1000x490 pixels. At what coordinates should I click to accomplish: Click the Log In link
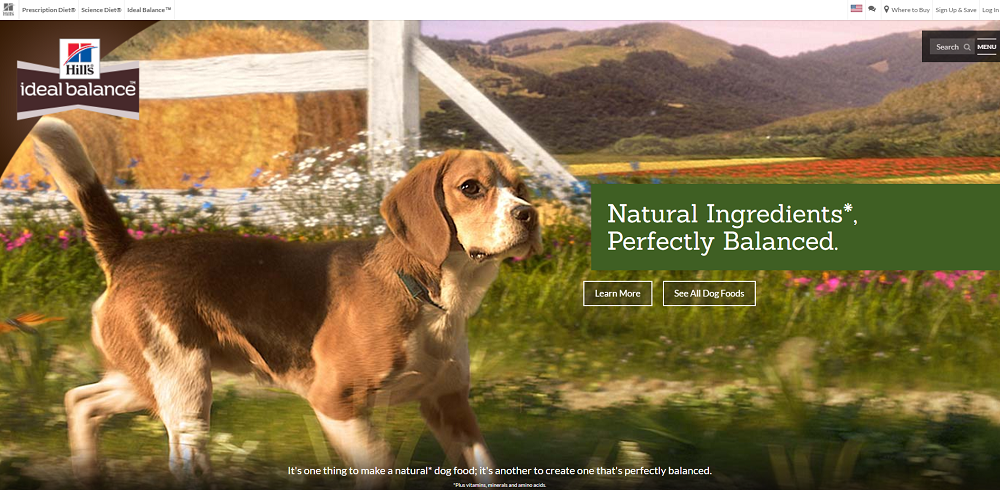(x=990, y=10)
